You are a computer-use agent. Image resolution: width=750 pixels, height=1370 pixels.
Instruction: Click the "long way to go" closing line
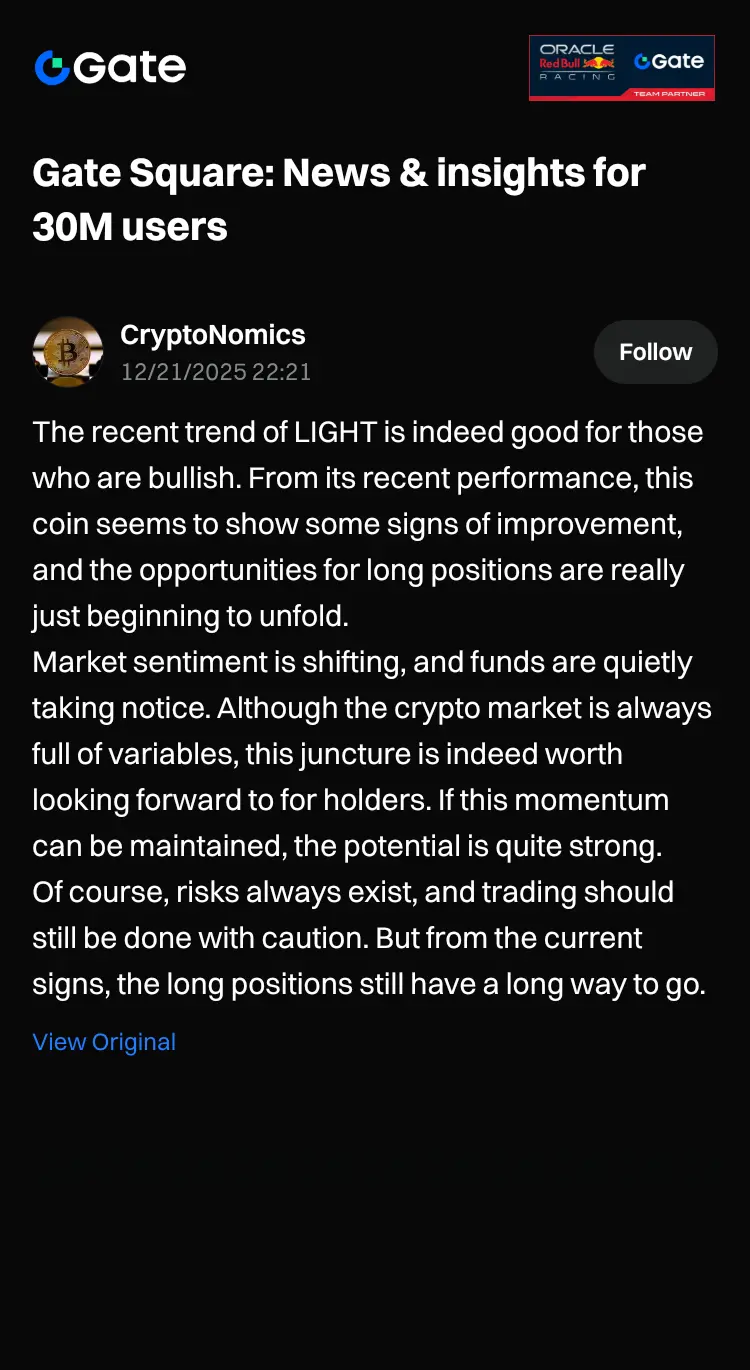pos(368,984)
